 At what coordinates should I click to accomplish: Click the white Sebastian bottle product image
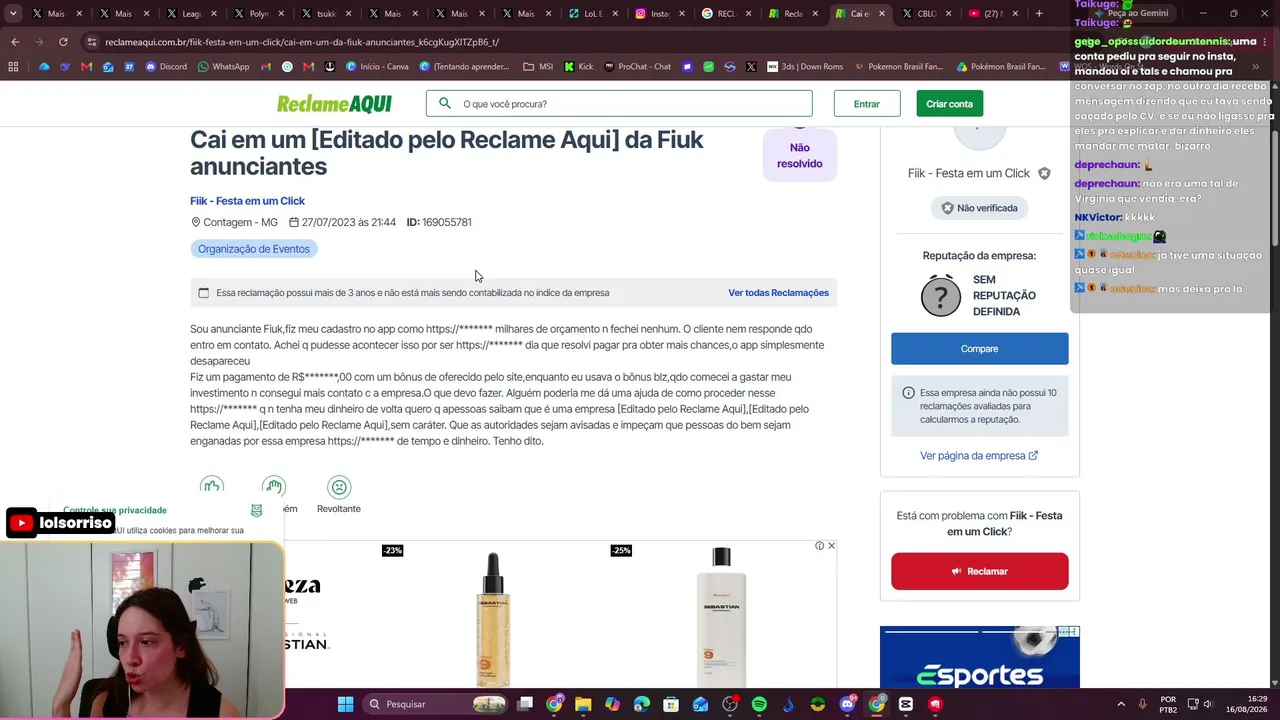721,618
